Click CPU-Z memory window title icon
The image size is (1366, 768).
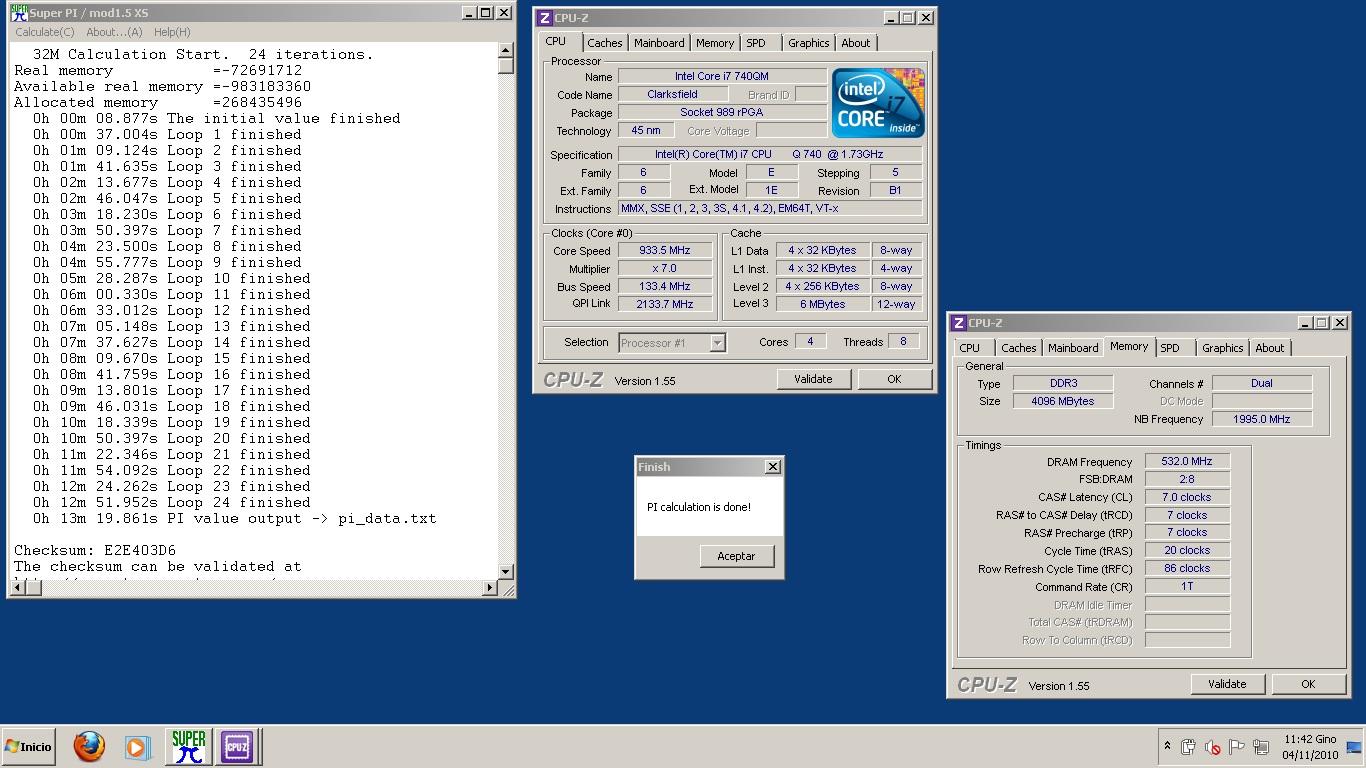point(959,323)
